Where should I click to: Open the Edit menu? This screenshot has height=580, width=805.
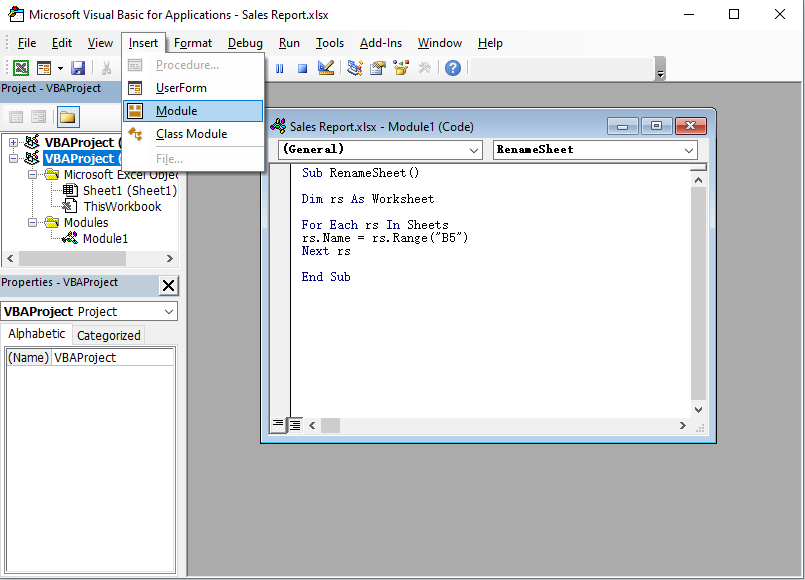point(62,43)
